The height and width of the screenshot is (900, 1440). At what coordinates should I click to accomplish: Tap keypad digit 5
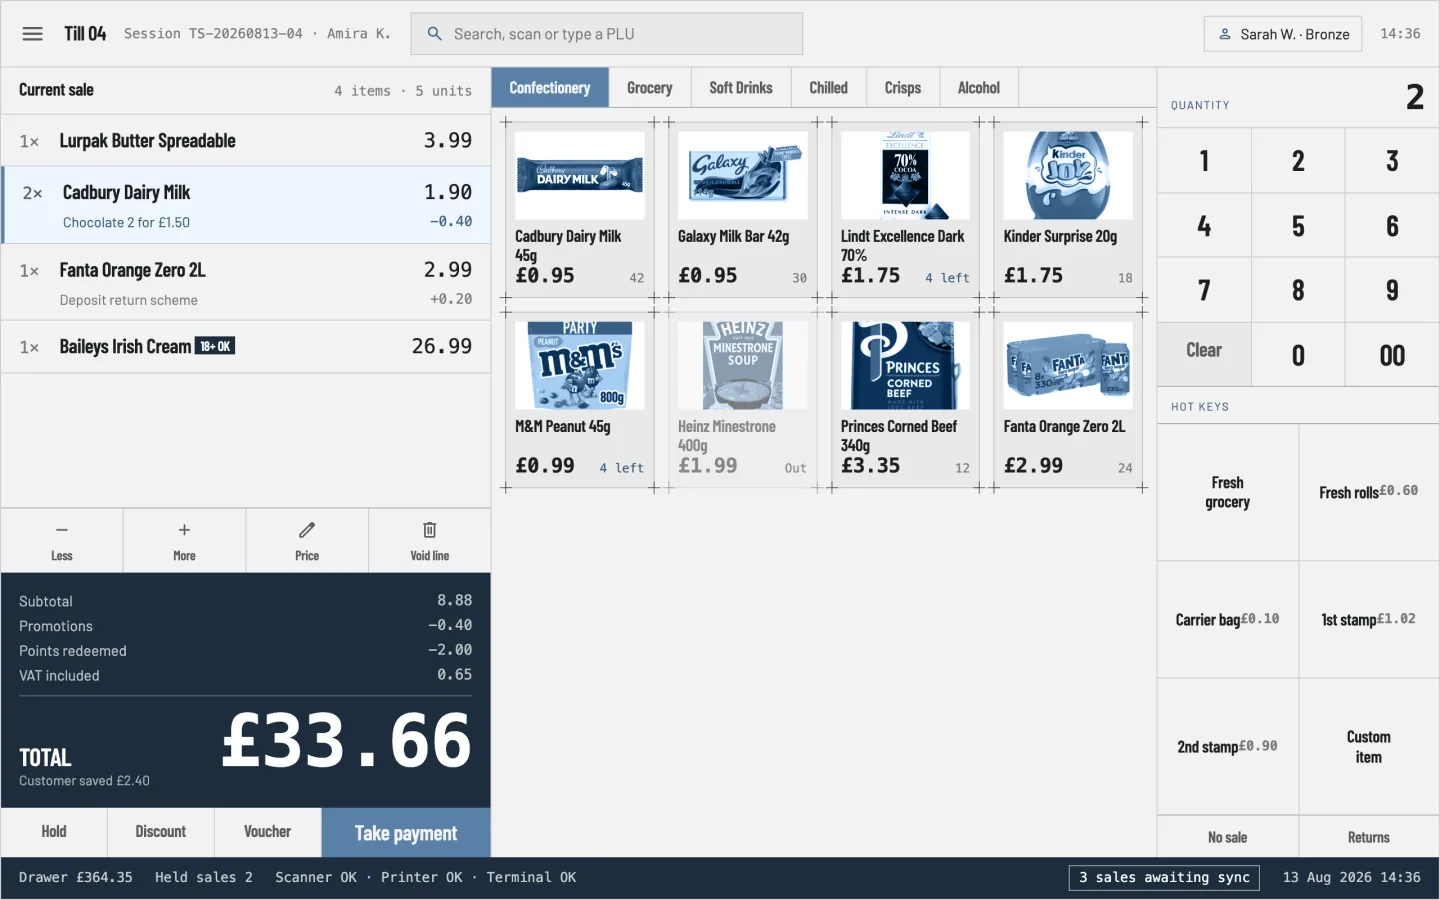[1298, 226]
